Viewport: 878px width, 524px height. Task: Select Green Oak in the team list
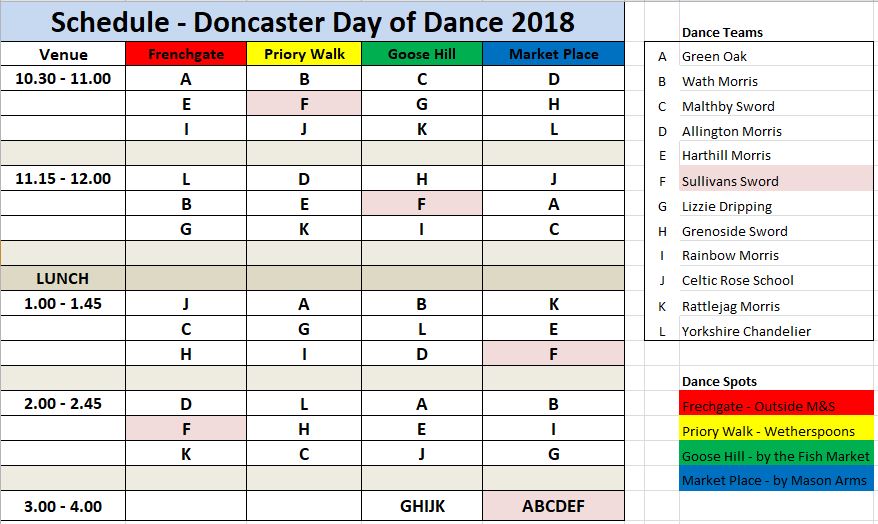click(x=714, y=56)
